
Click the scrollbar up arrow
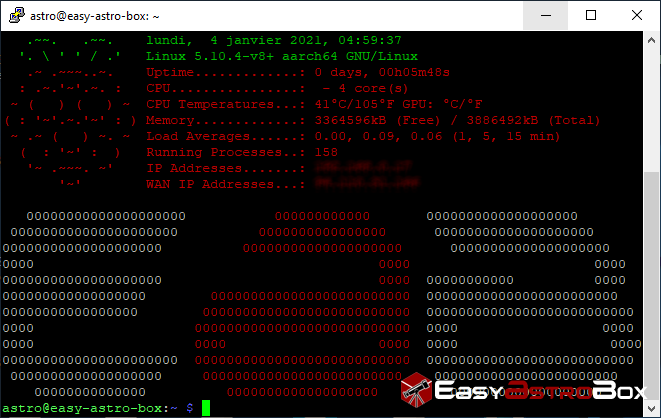pyautogui.click(x=651, y=40)
